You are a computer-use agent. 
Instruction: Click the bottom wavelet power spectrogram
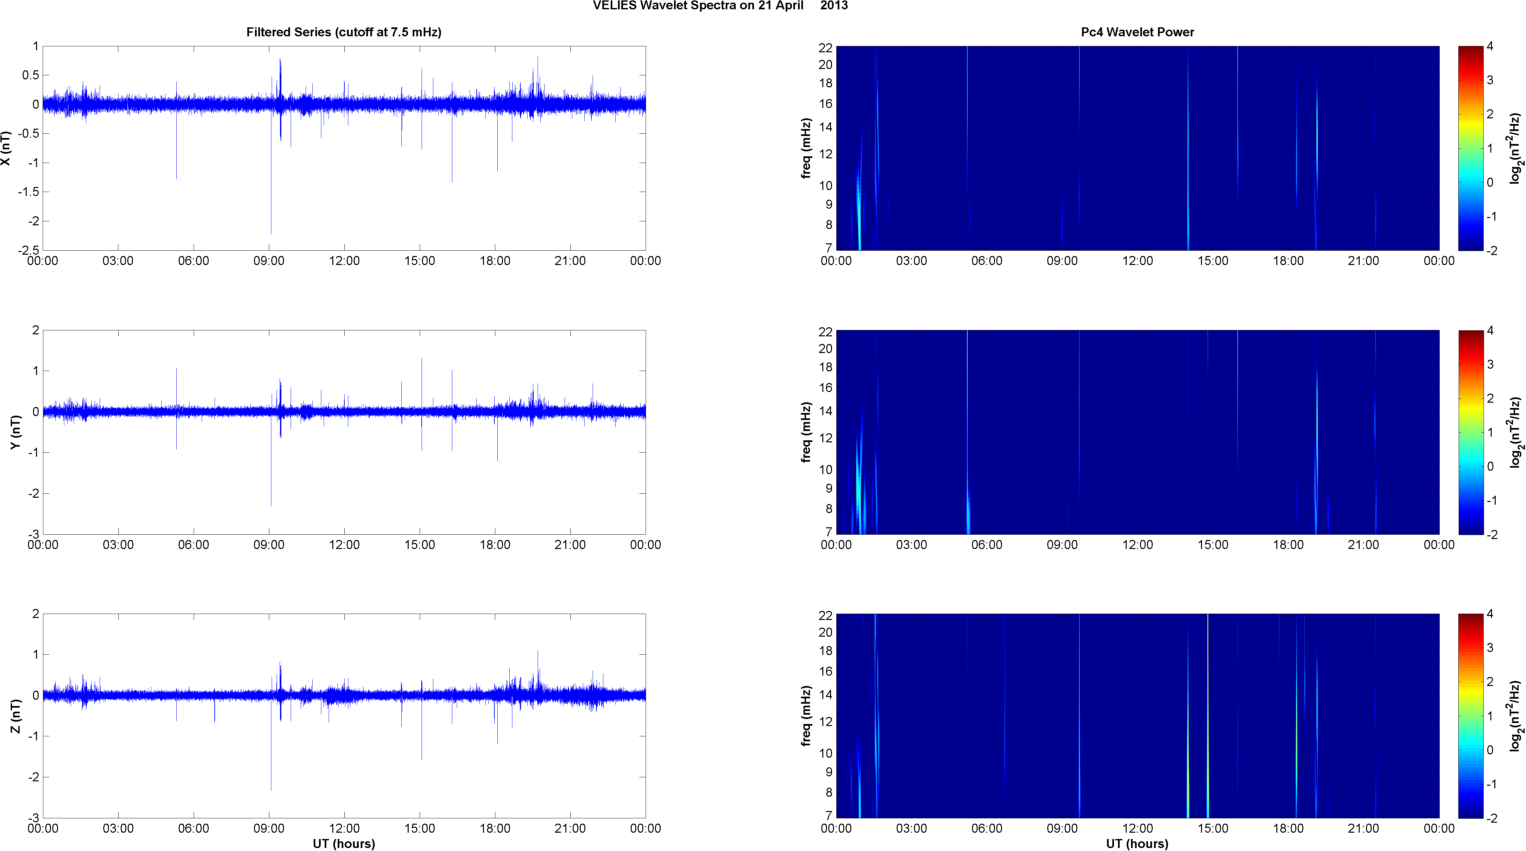click(1137, 716)
